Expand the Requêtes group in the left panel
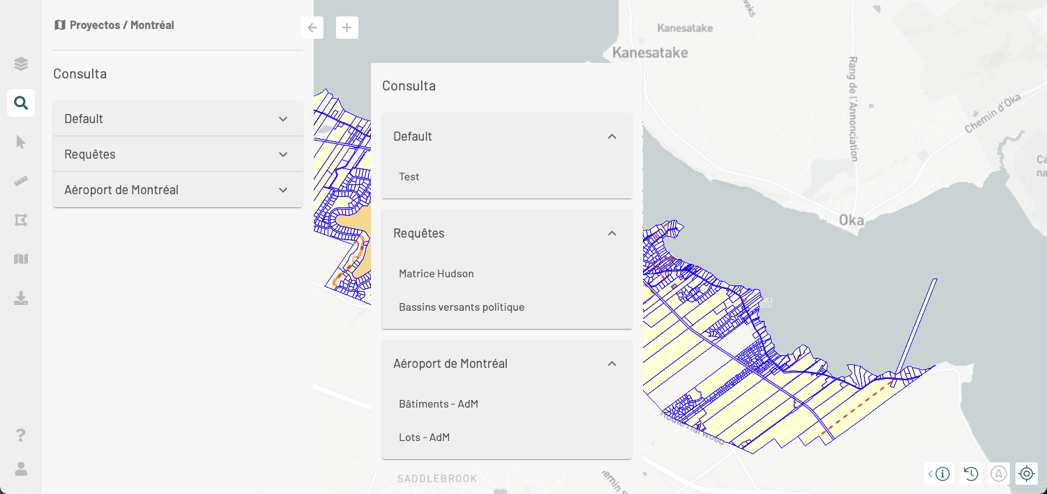Viewport: 1047px width, 494px height. [x=177, y=154]
